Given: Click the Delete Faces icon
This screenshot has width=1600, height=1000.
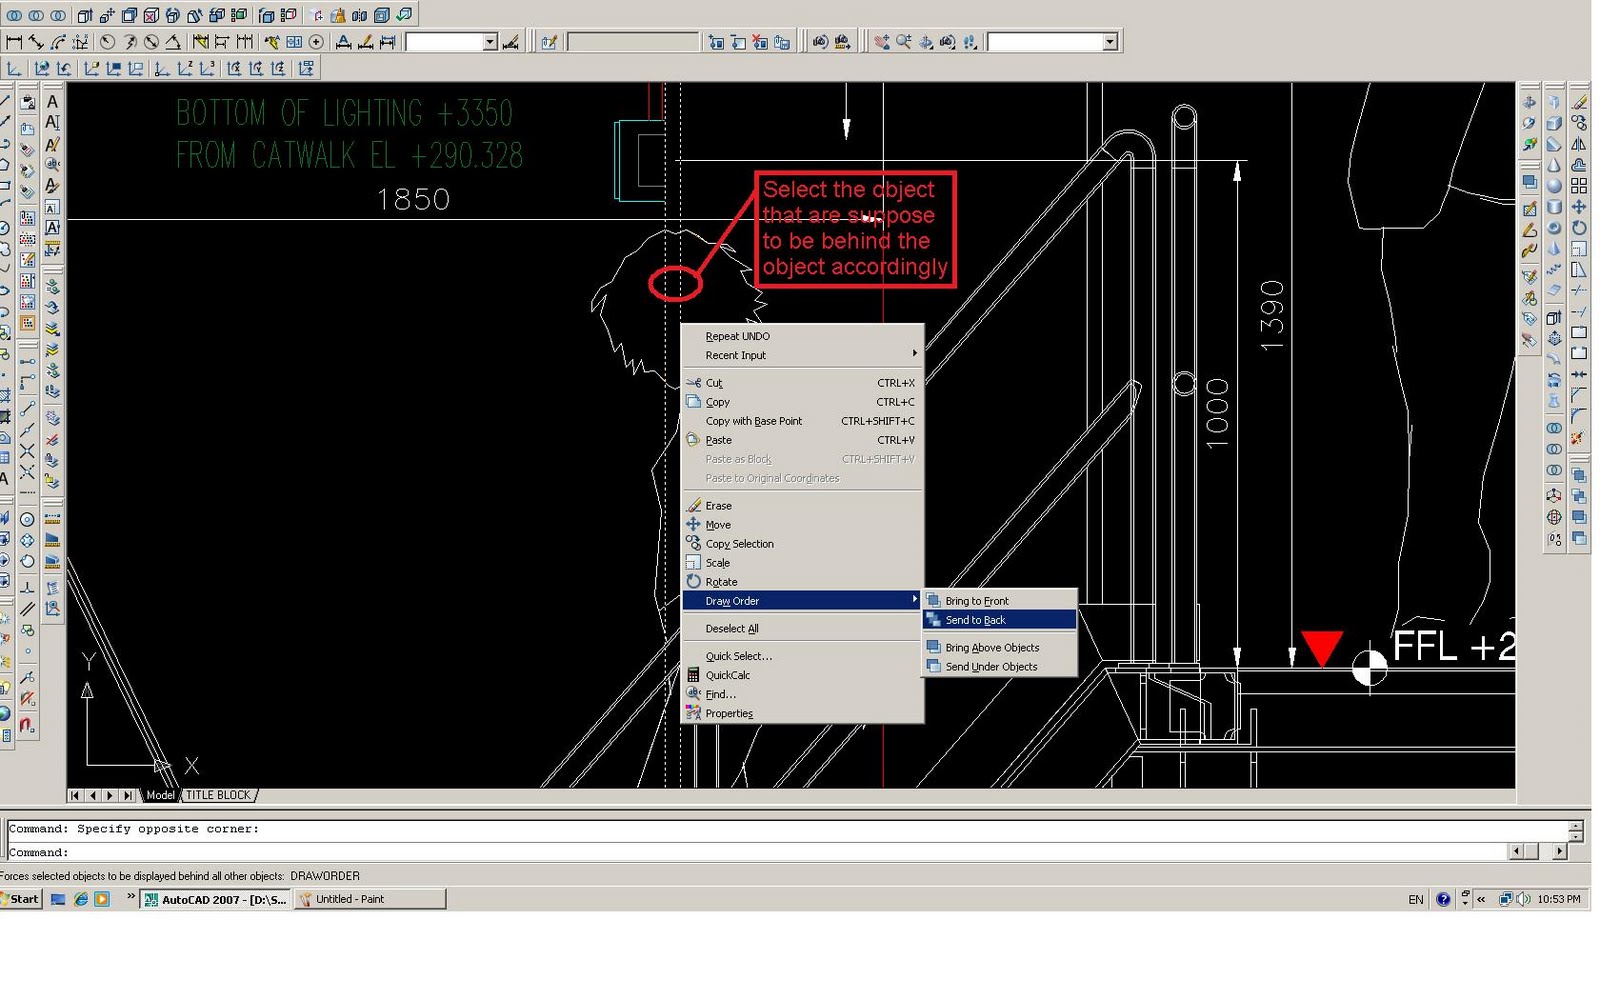Looking at the screenshot, I should coord(151,15).
